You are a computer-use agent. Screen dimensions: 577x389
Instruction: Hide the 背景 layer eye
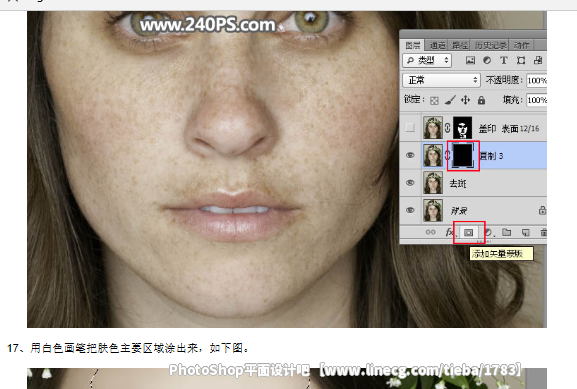point(410,210)
